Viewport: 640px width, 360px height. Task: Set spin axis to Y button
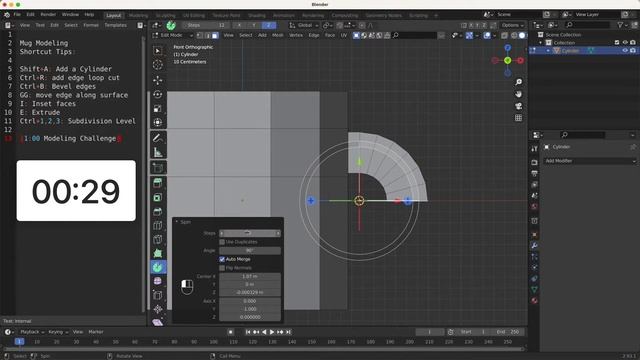click(254, 25)
